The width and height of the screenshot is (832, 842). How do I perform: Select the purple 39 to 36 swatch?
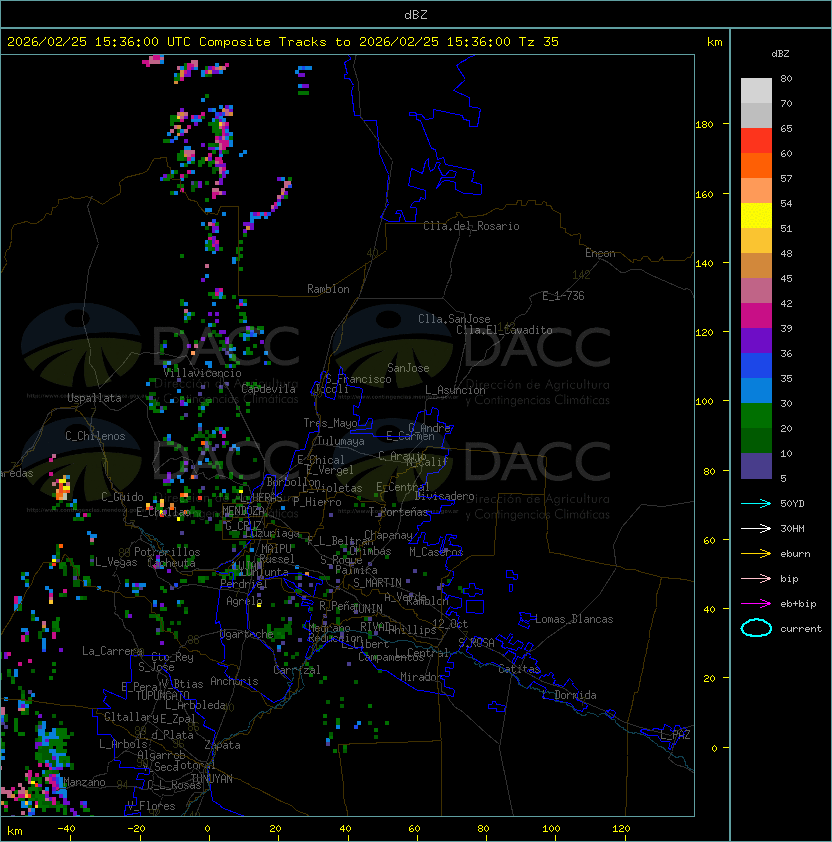[756, 340]
